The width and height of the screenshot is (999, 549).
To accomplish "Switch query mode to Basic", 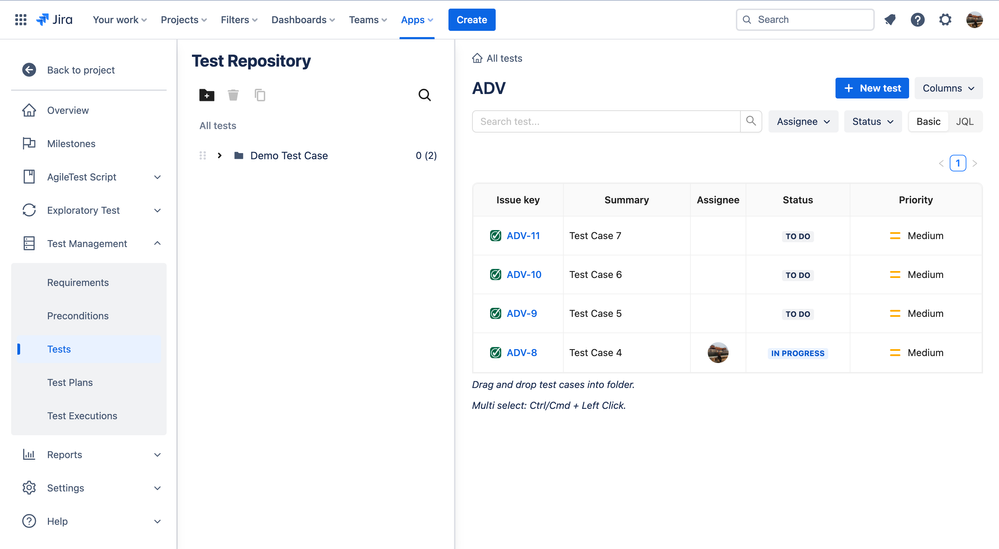I will pyautogui.click(x=928, y=121).
